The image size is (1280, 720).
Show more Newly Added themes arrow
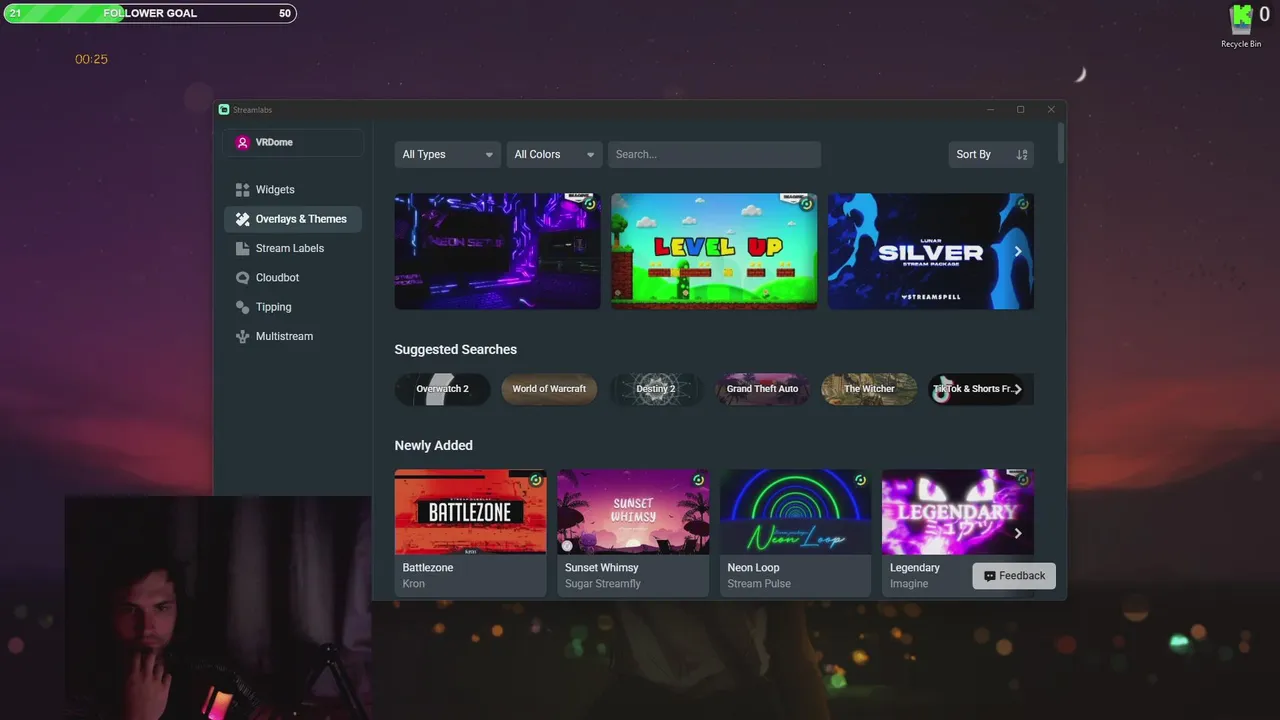1018,533
